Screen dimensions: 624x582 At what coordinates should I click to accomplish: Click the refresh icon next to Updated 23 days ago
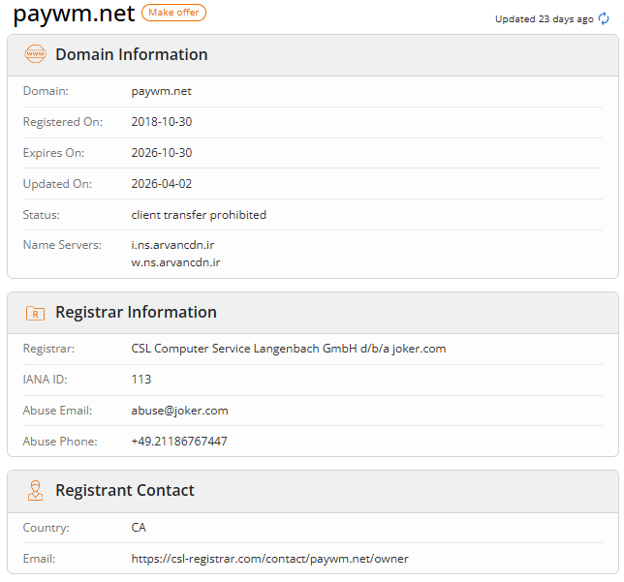click(x=604, y=19)
